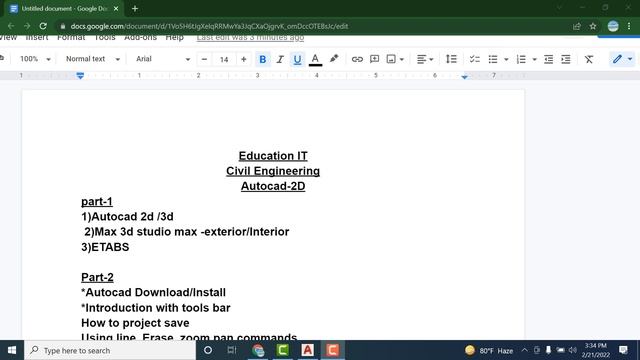Open the Tools menu
Screen dimensions: 640x360
click(x=104, y=38)
